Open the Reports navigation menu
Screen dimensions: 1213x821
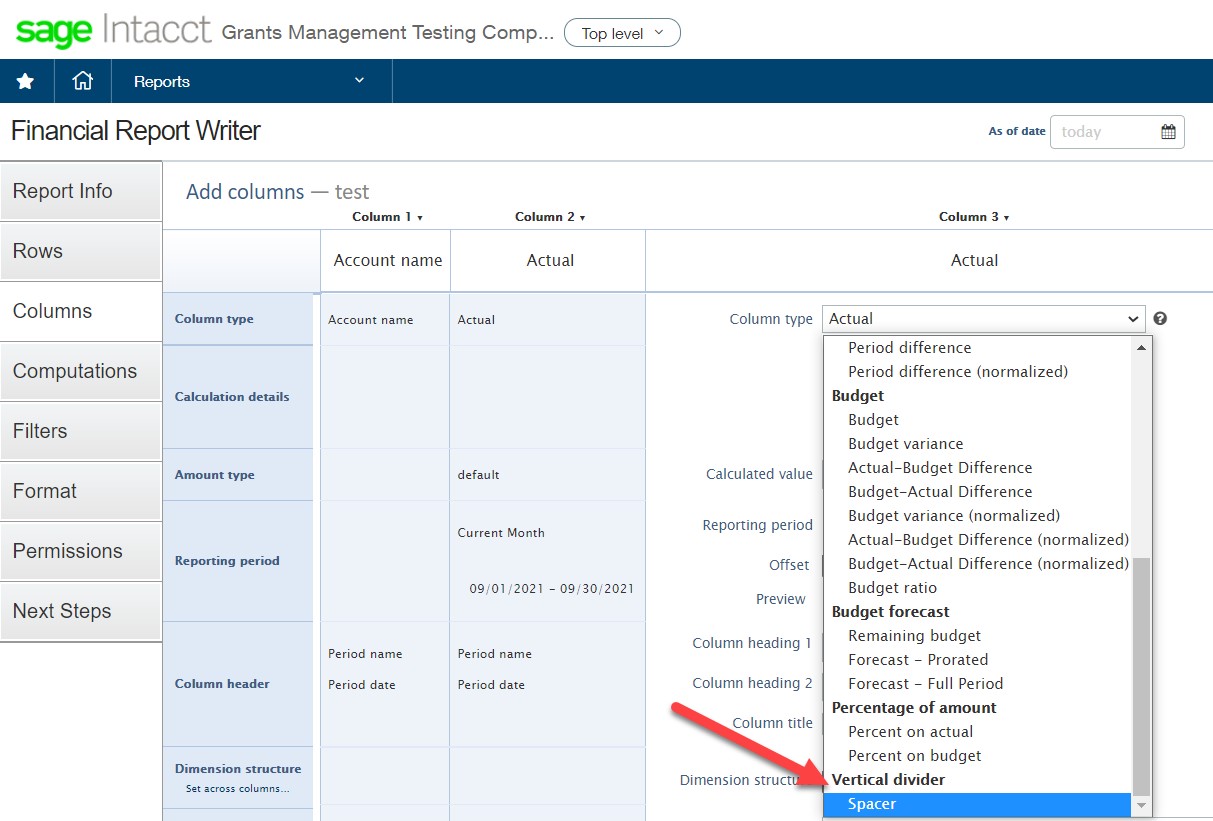tap(250, 82)
